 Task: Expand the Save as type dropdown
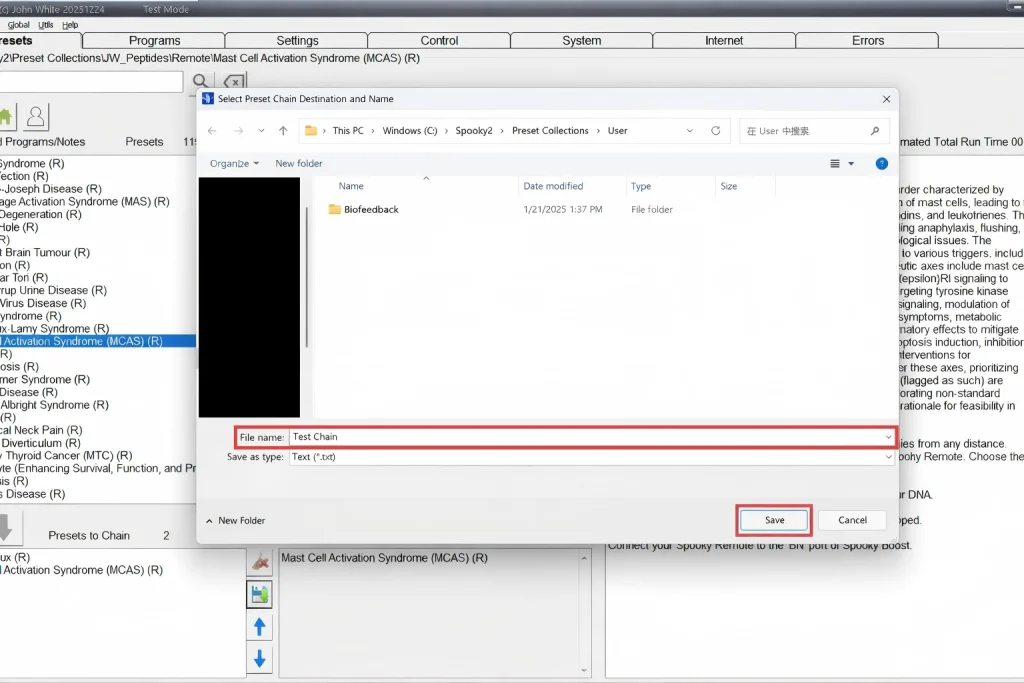point(888,457)
